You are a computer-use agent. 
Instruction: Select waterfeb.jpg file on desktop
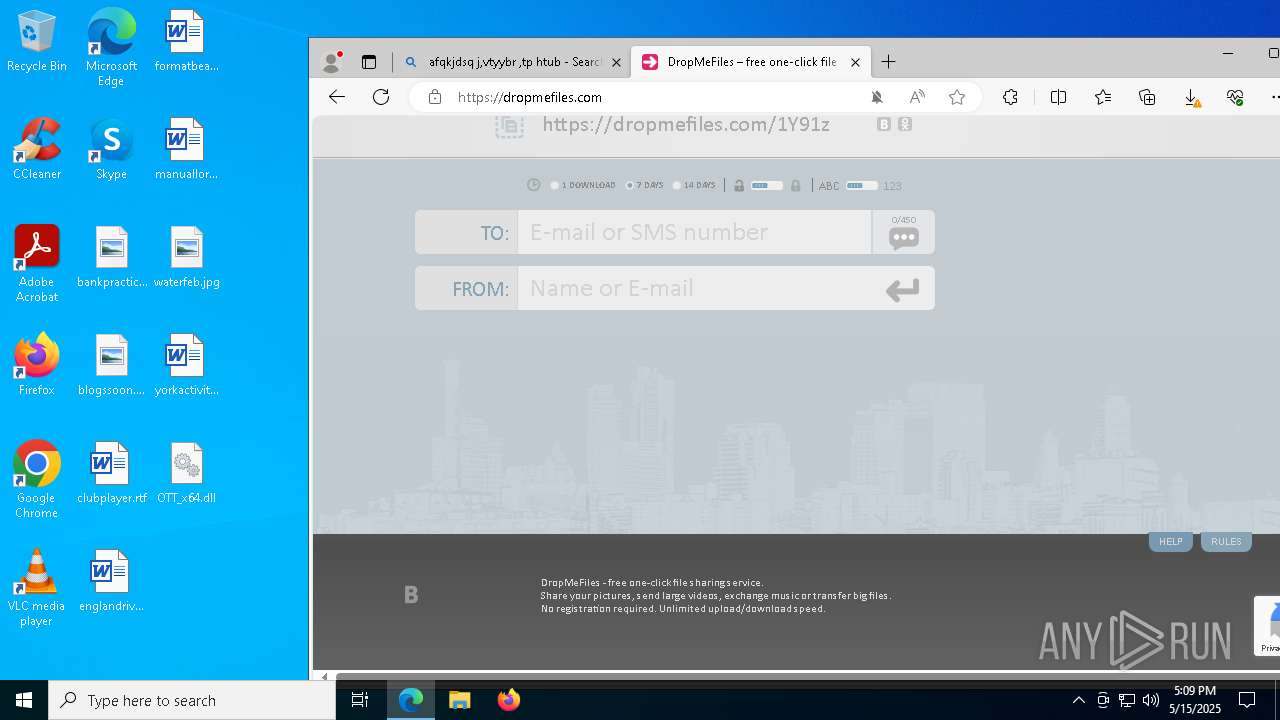[x=186, y=257]
